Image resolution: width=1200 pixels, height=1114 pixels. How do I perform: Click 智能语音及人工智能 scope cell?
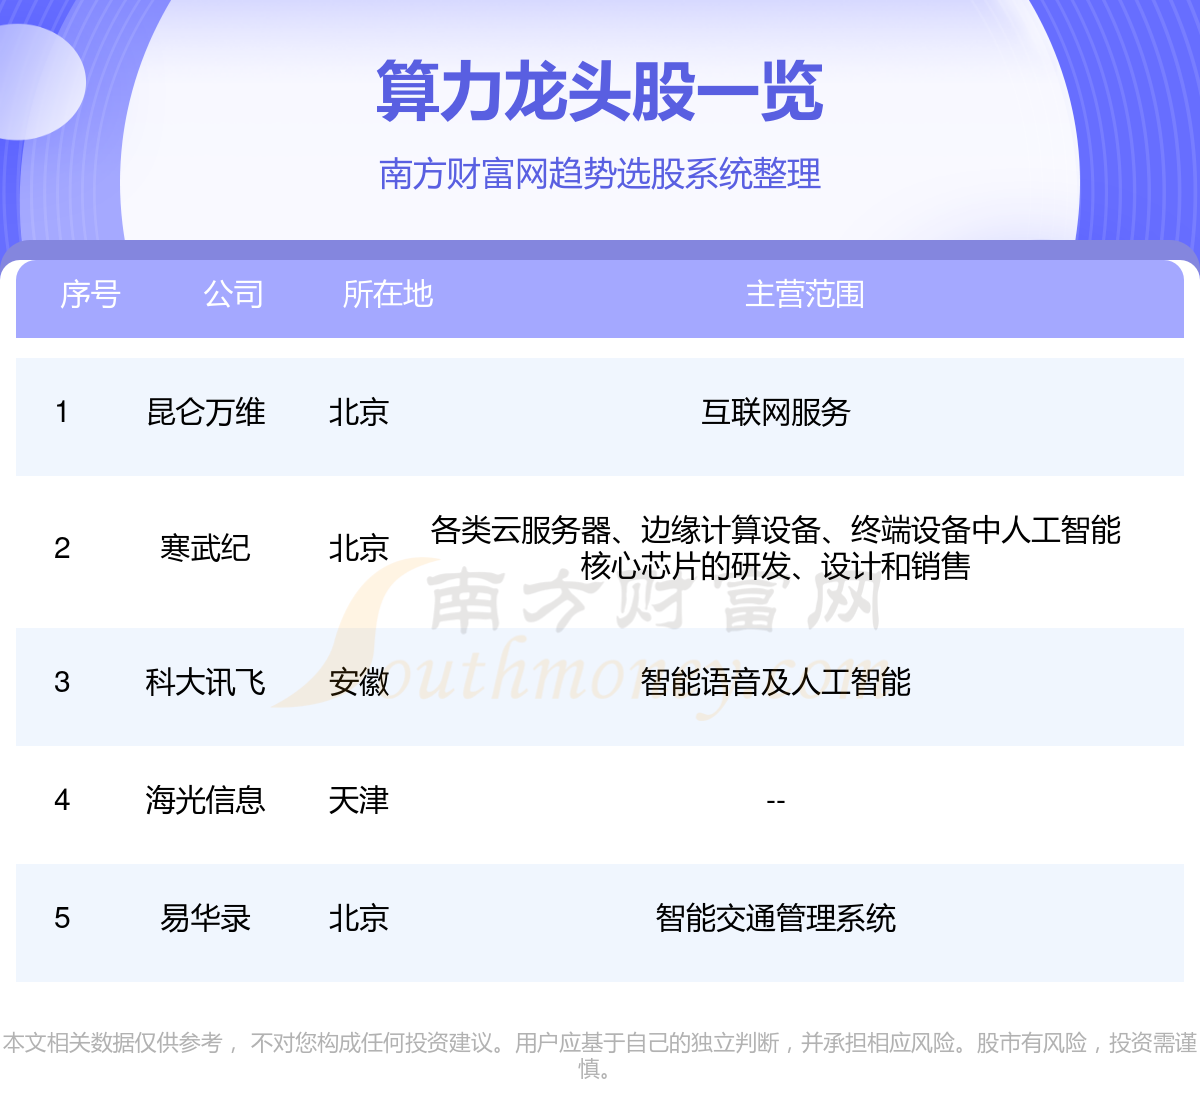click(776, 682)
